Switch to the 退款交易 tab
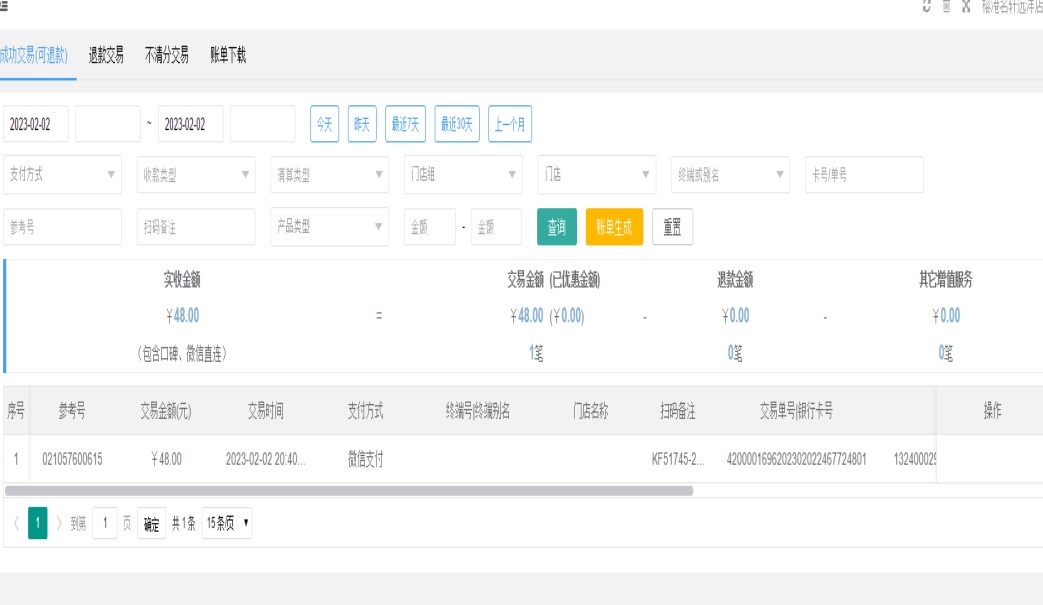The image size is (1043, 605). click(106, 56)
